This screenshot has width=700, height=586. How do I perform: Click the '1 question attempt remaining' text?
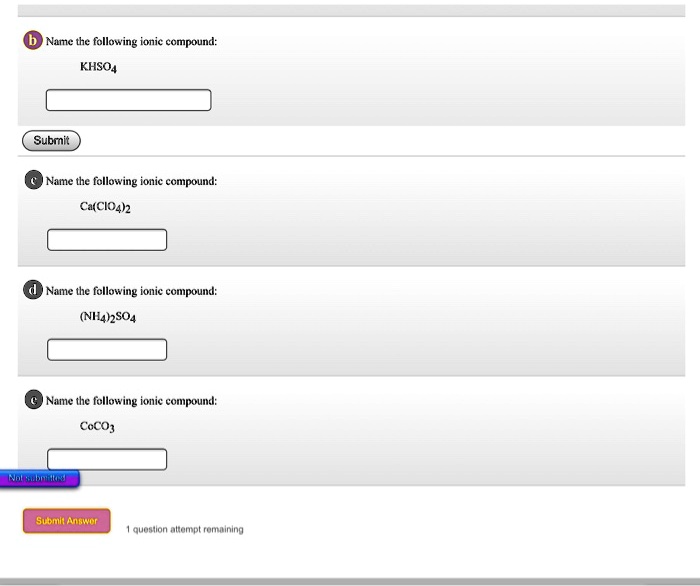(184, 529)
